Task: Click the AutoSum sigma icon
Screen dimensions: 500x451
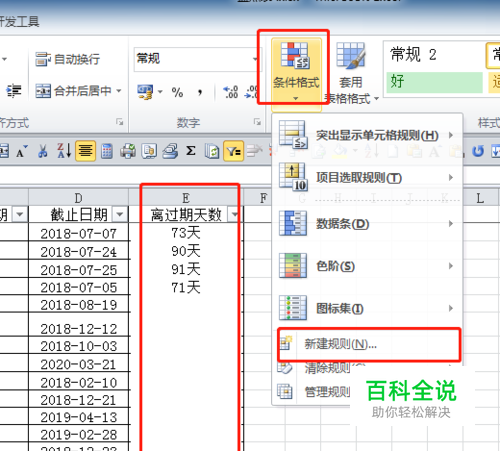Action: pos(191,151)
